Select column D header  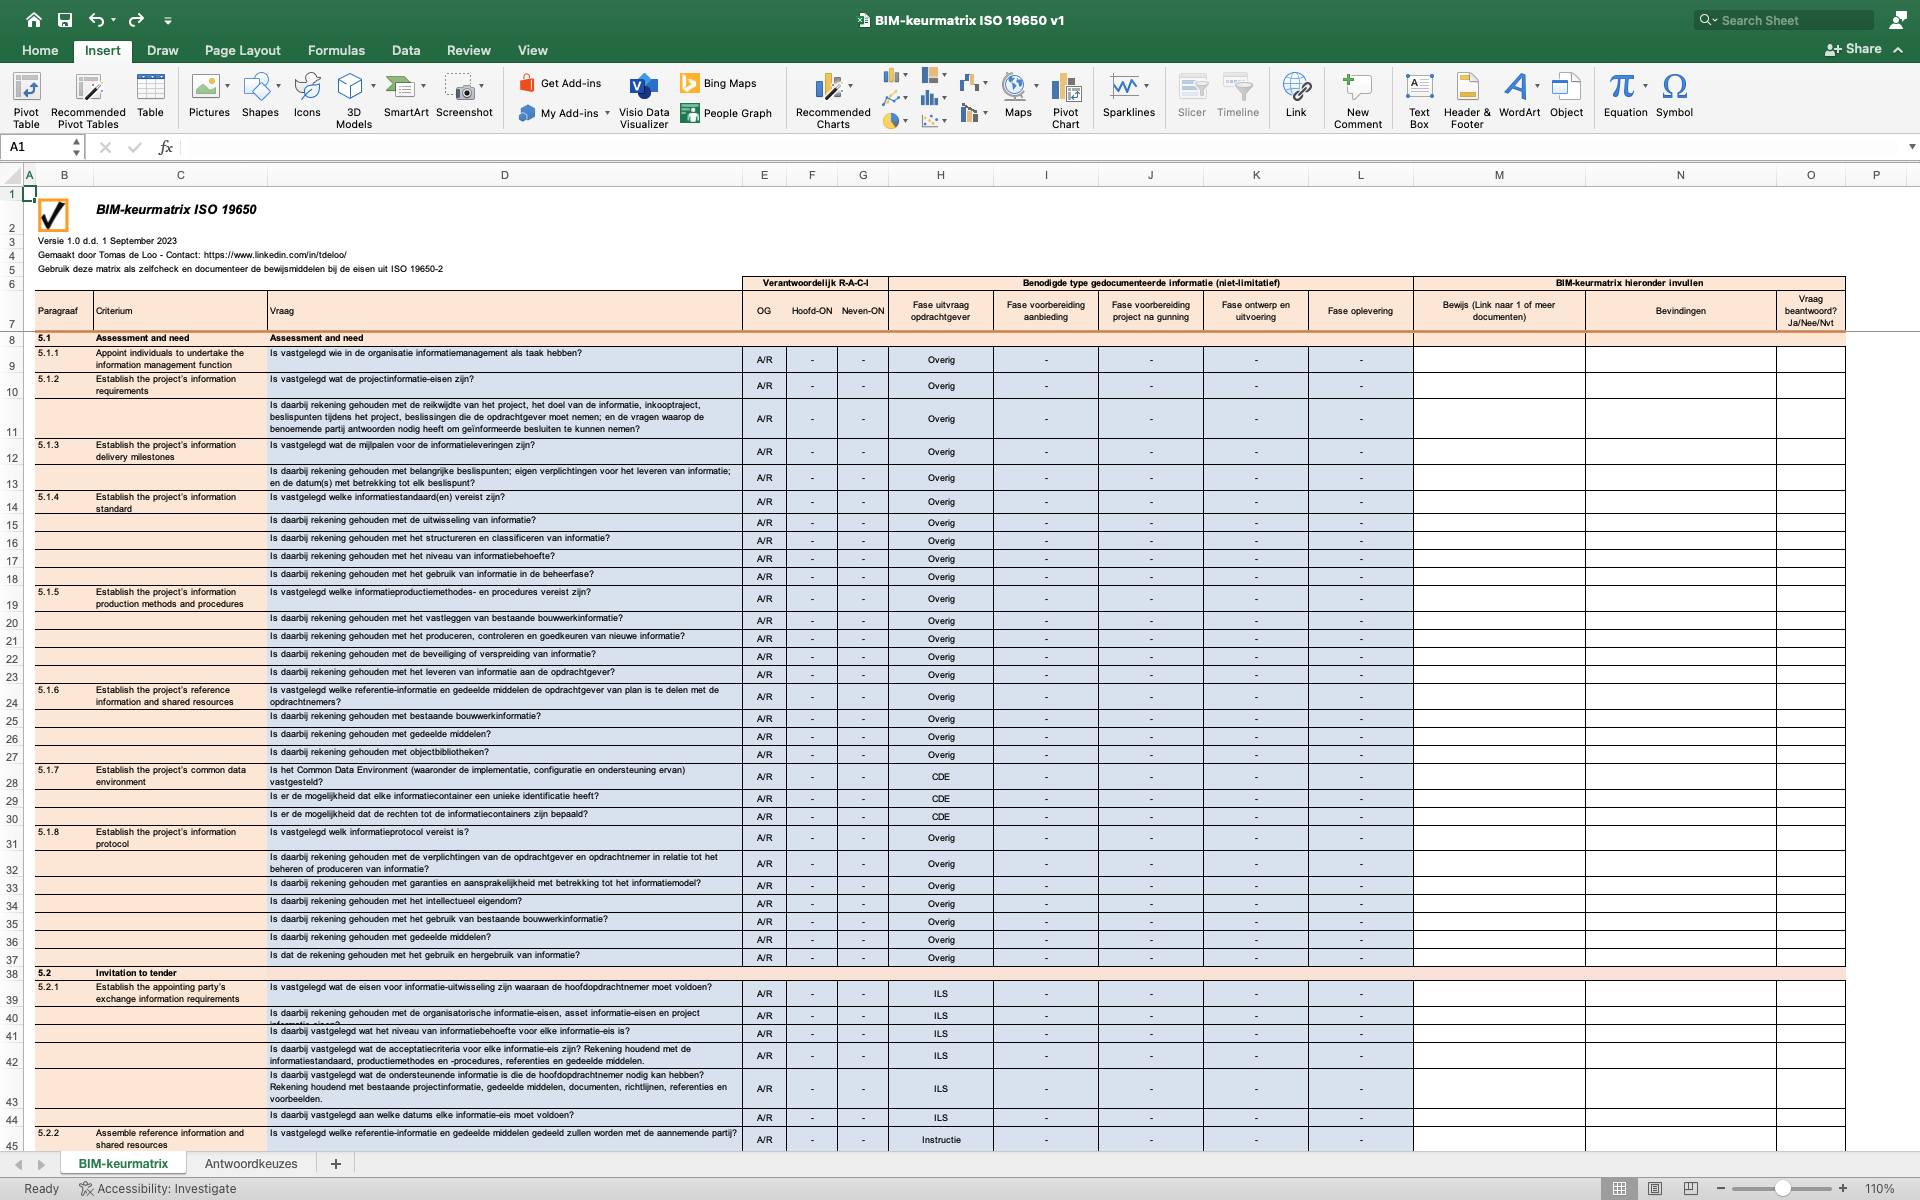[x=504, y=175]
